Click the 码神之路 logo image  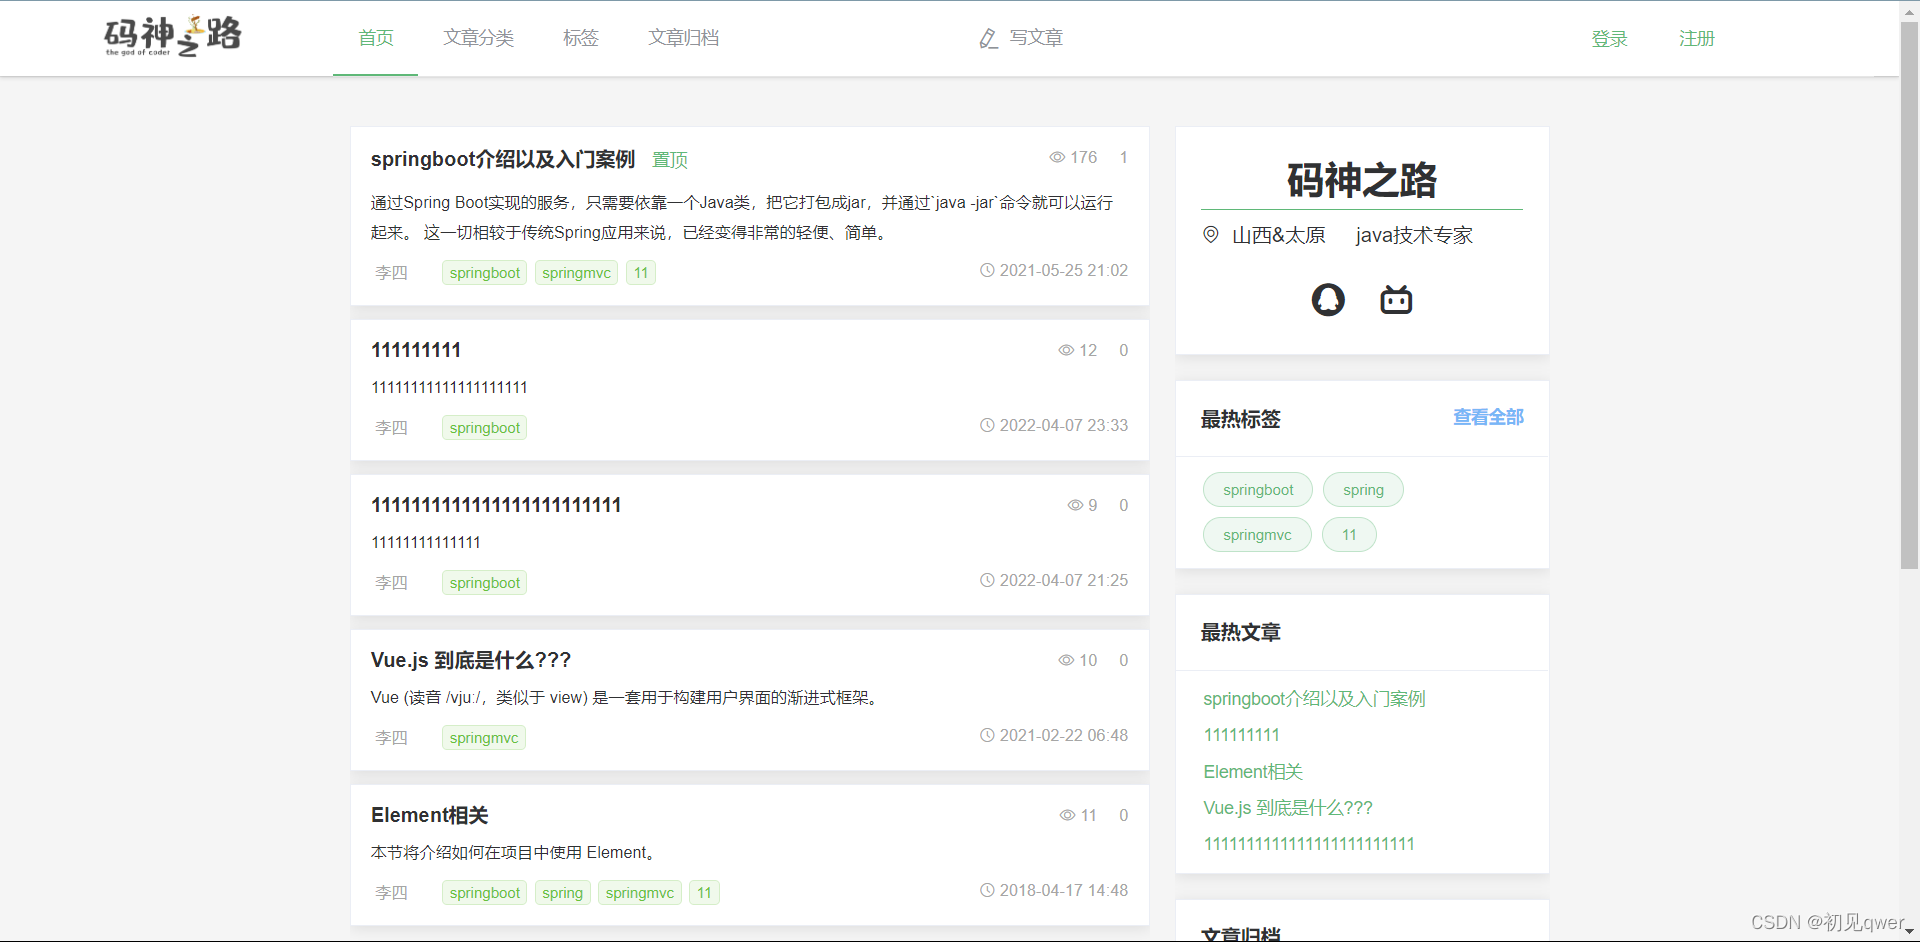click(172, 37)
